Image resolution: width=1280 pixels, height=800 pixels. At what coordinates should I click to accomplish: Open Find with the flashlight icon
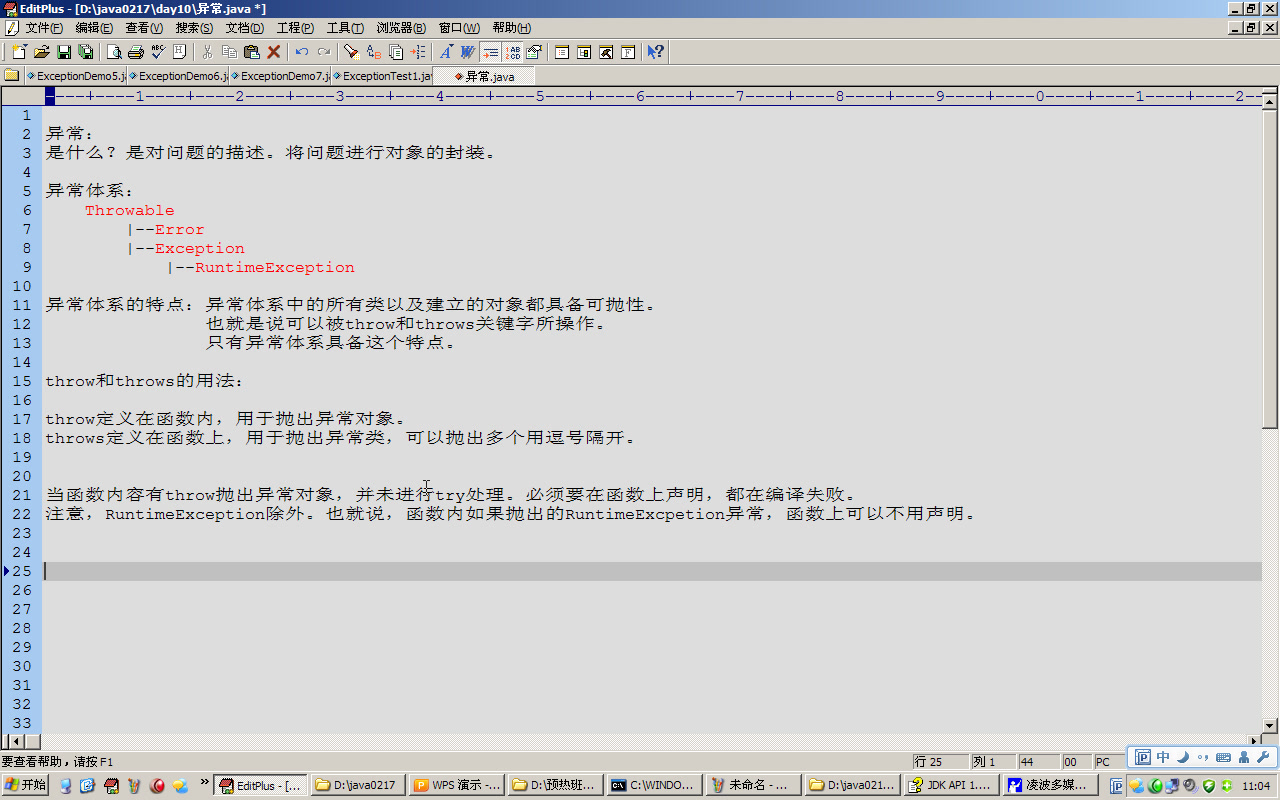pyautogui.click(x=351, y=52)
